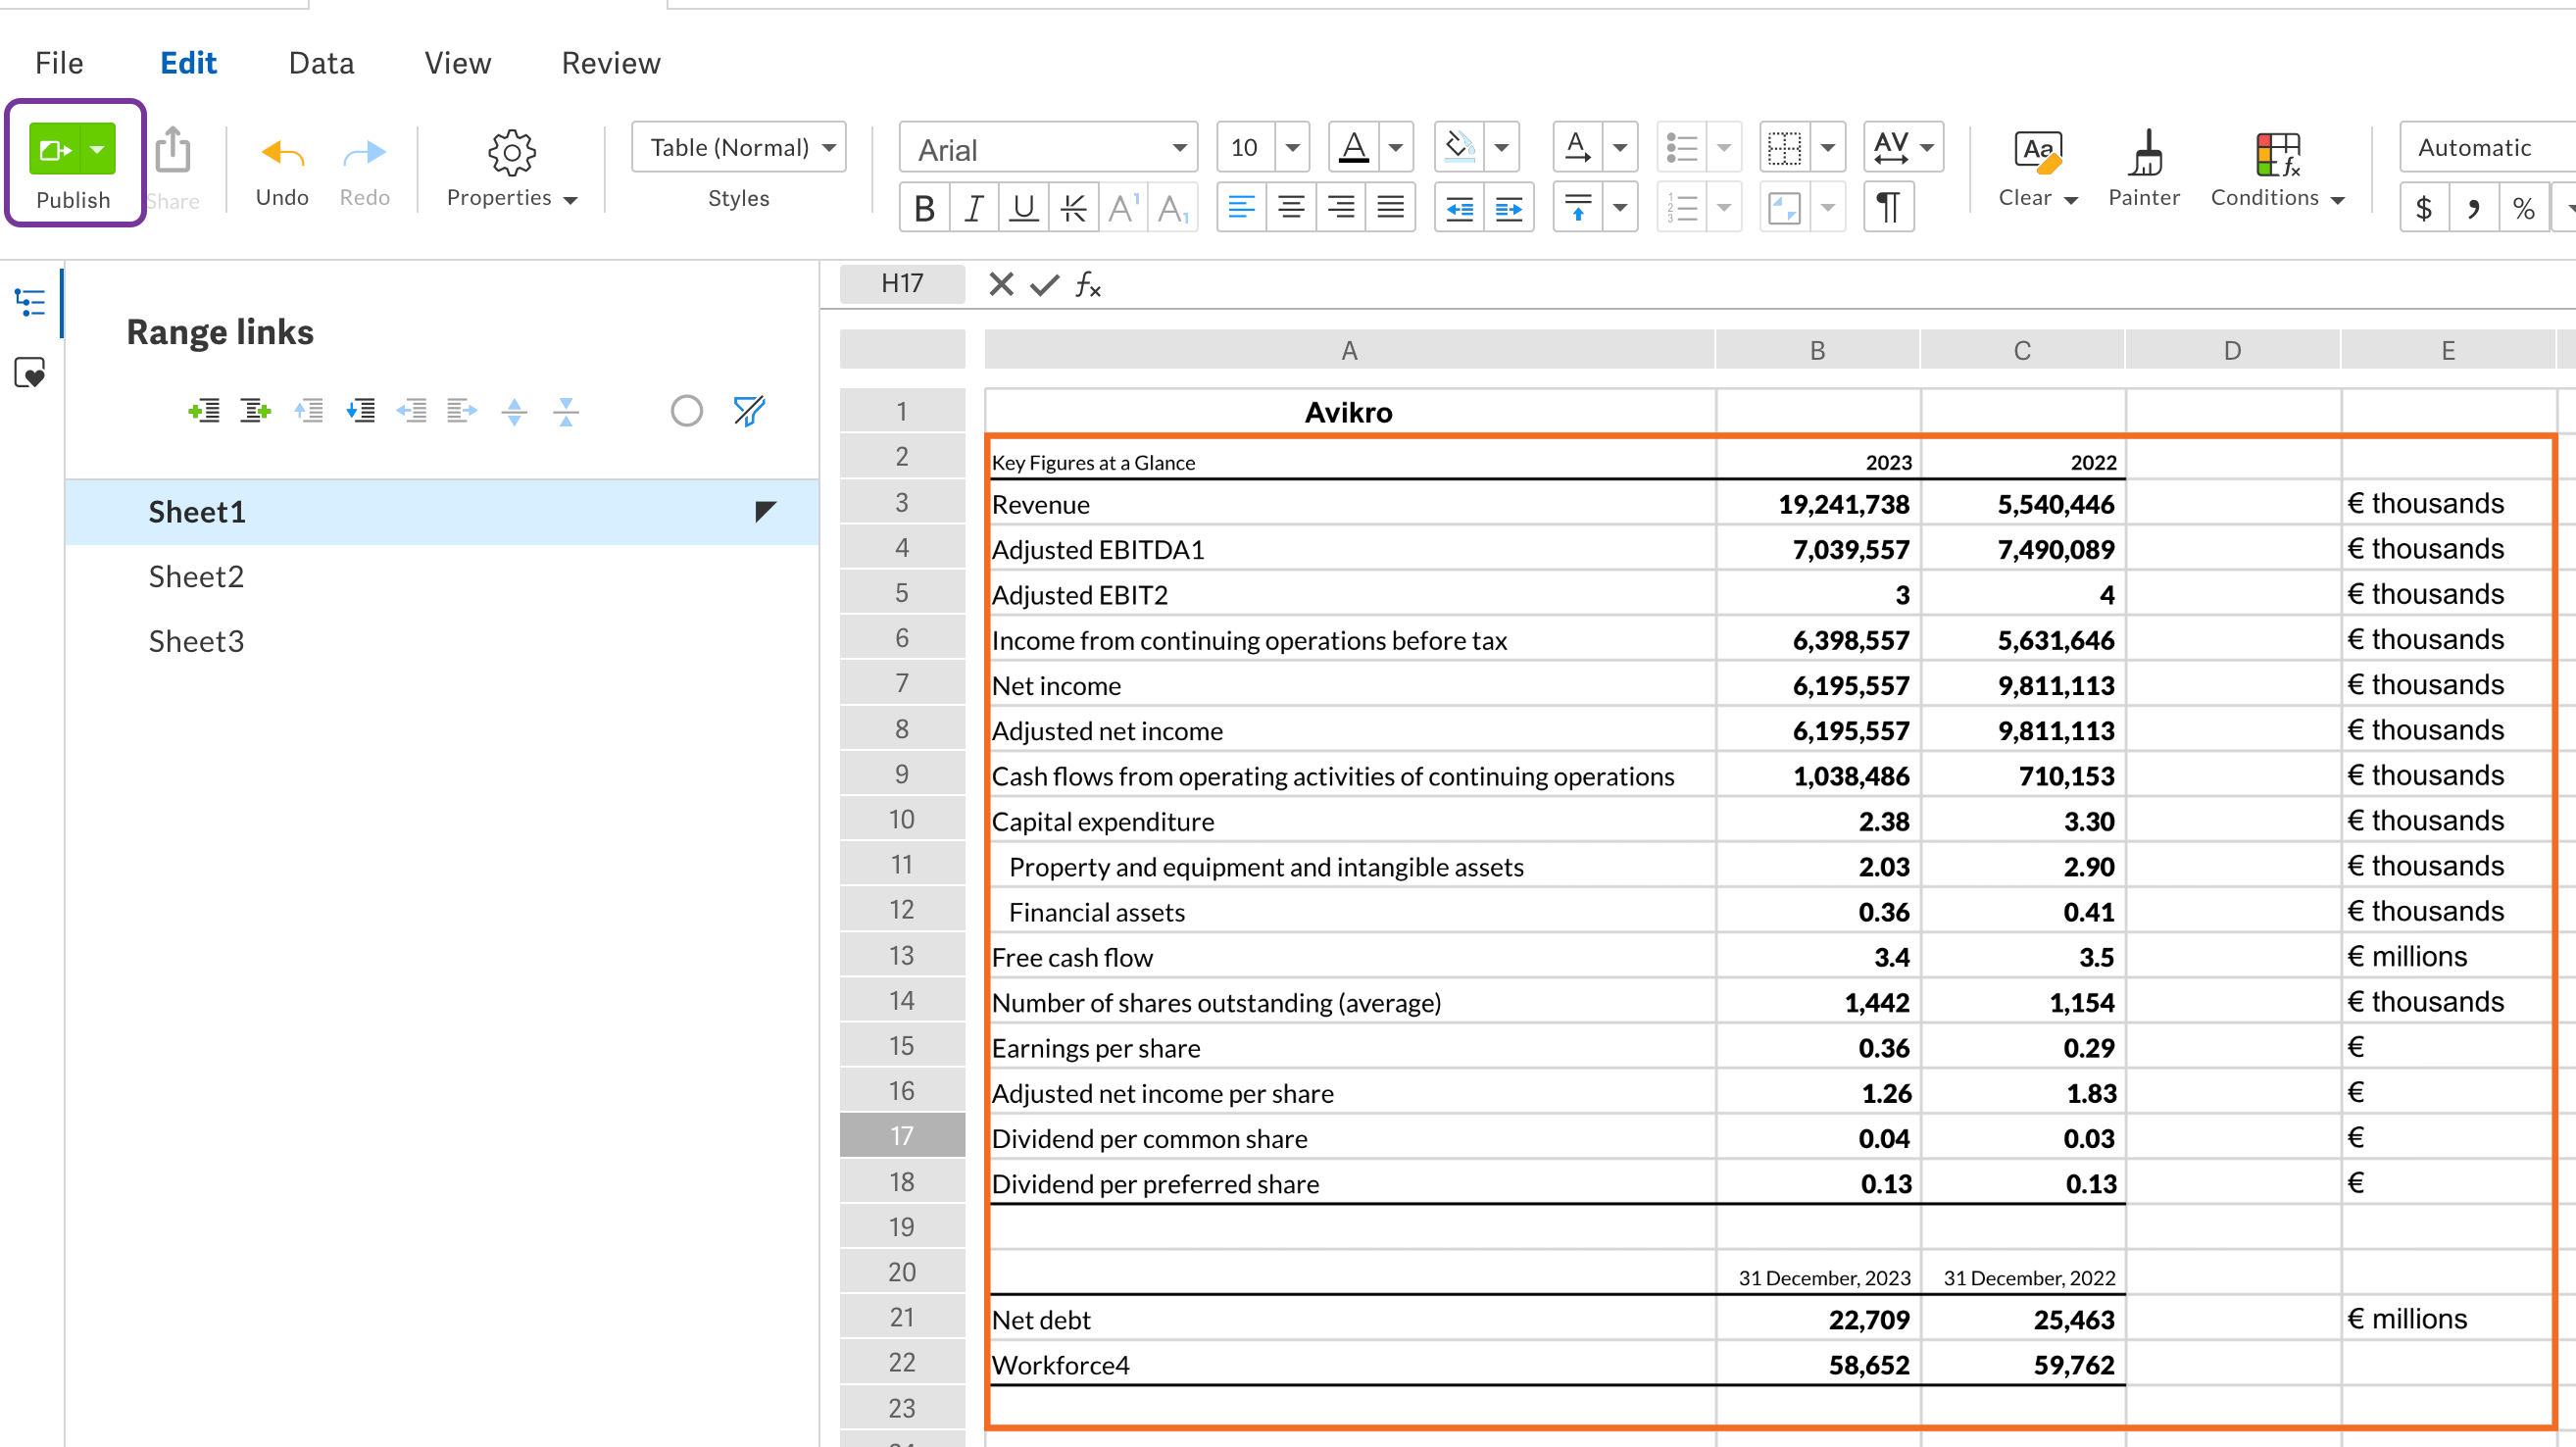
Task: Toggle underline formatting
Action: click(x=1023, y=207)
